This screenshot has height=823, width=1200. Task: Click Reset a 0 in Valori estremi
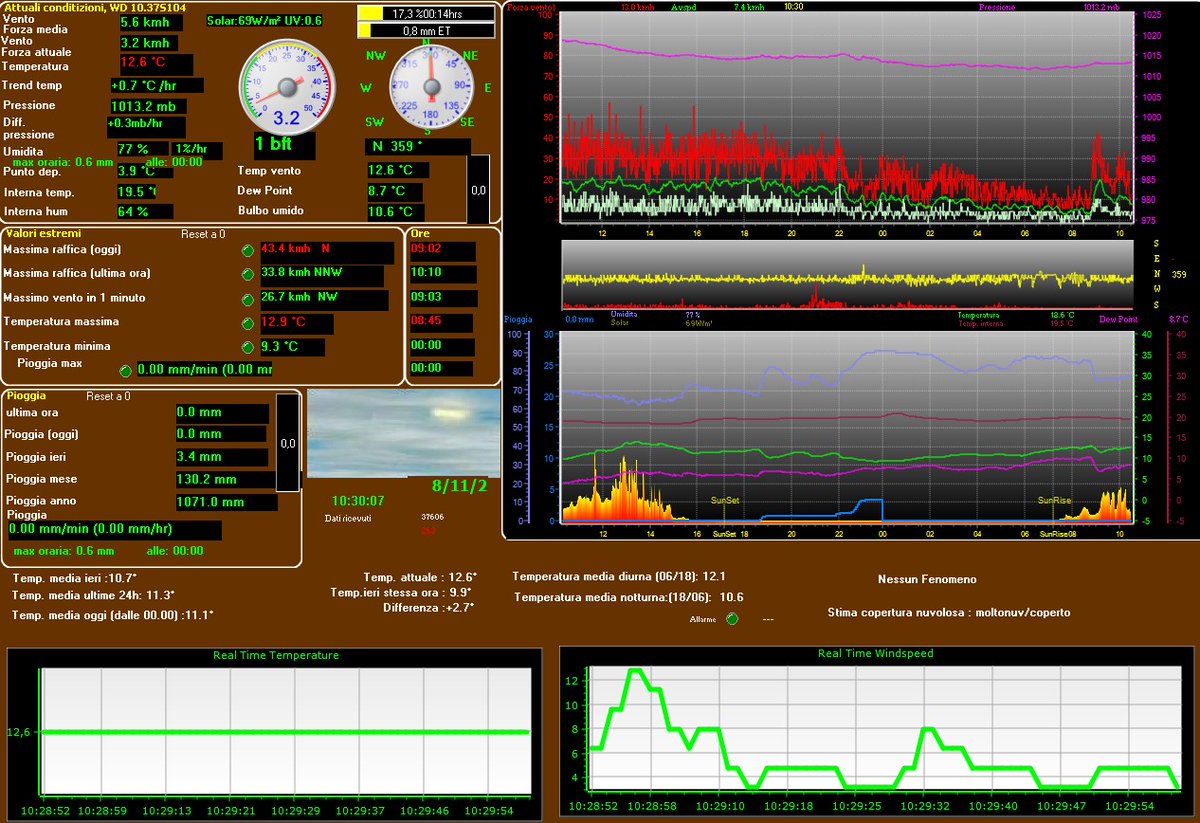click(x=203, y=234)
